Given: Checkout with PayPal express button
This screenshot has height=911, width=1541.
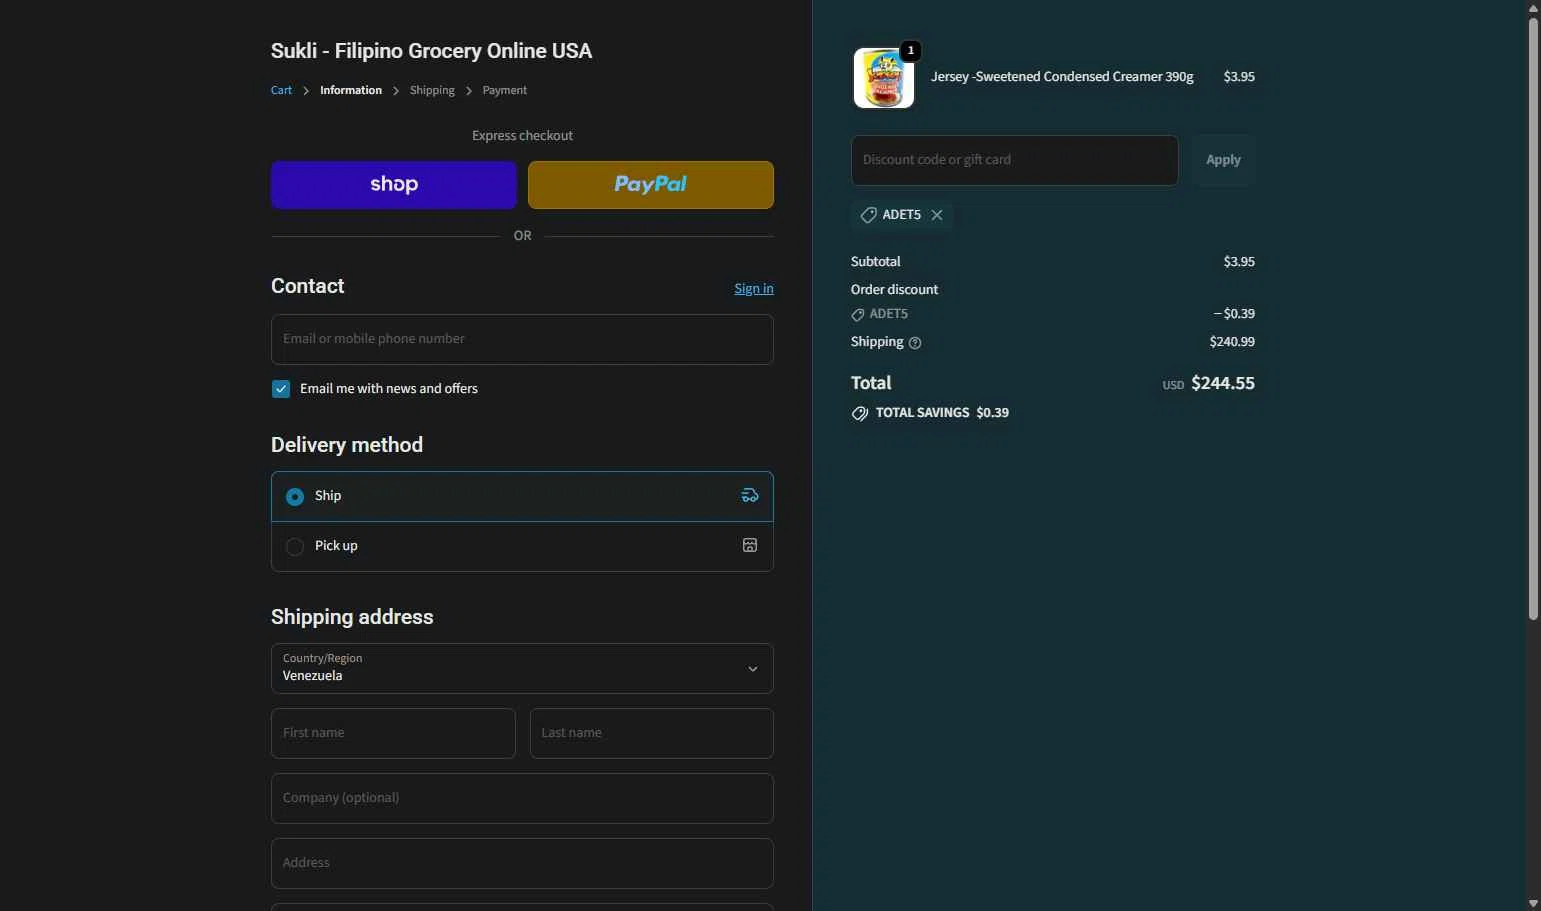Looking at the screenshot, I should pyautogui.click(x=651, y=185).
